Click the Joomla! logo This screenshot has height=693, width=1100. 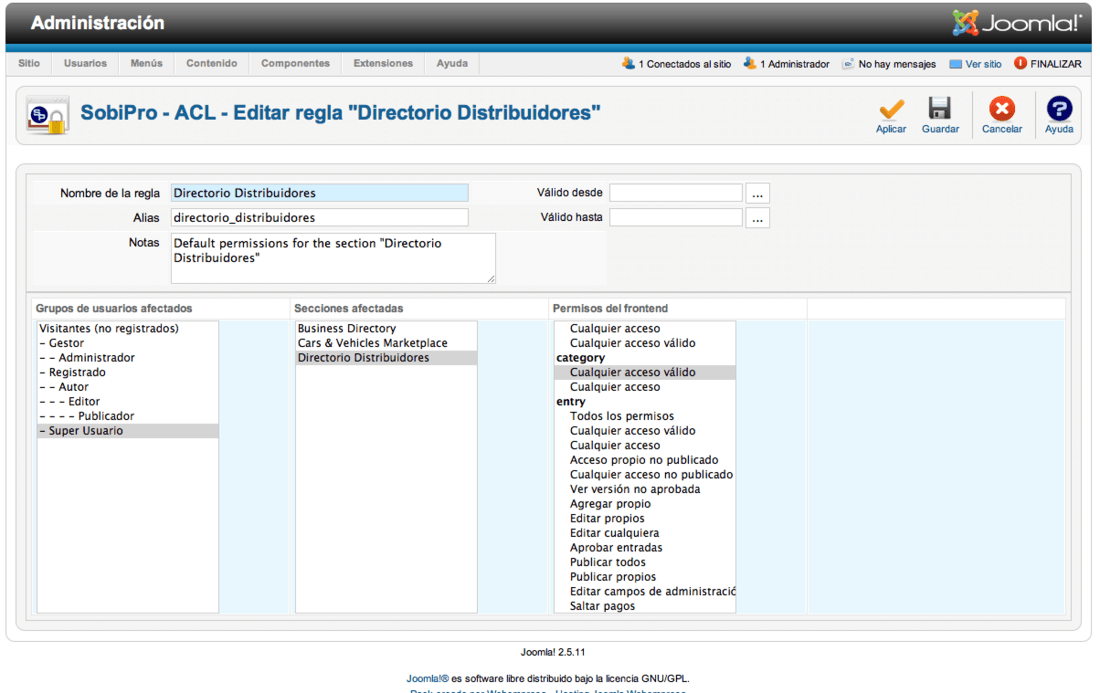[1017, 23]
